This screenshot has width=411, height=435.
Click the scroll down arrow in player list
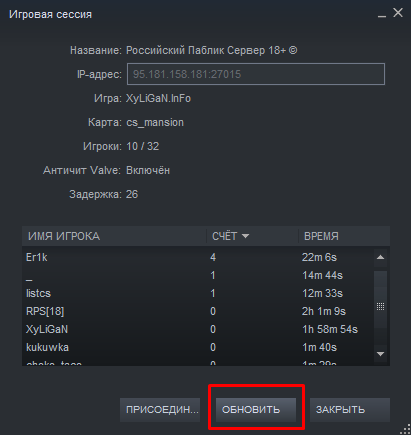380,354
